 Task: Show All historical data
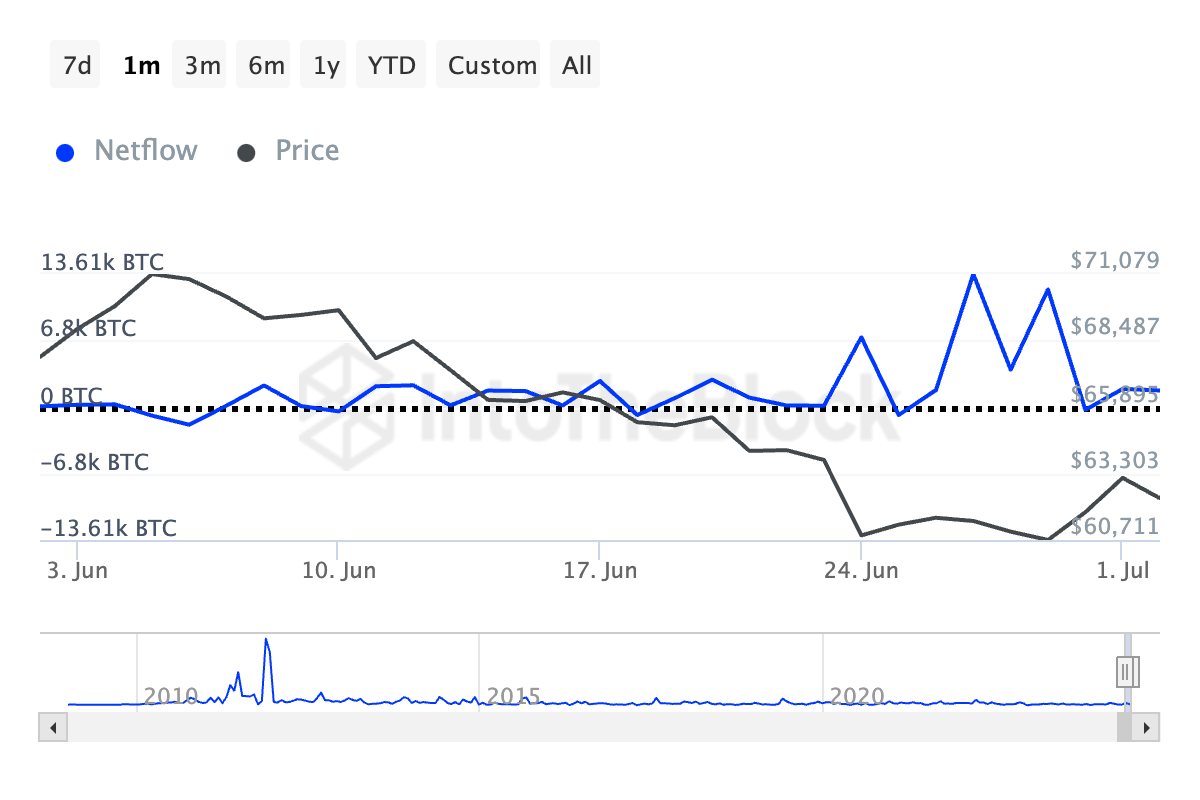pos(577,66)
